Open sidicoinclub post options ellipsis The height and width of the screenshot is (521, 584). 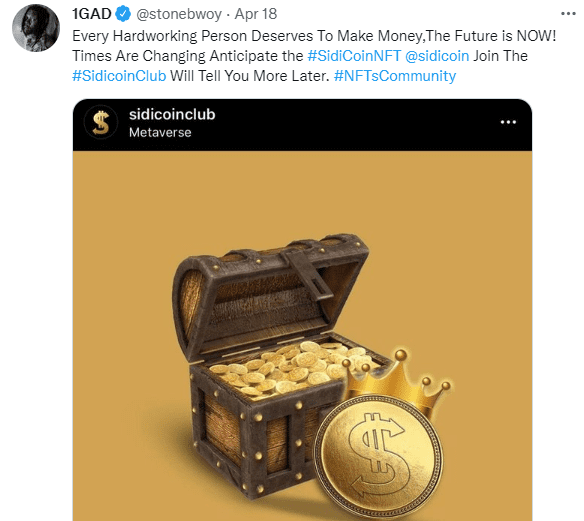[x=508, y=122]
